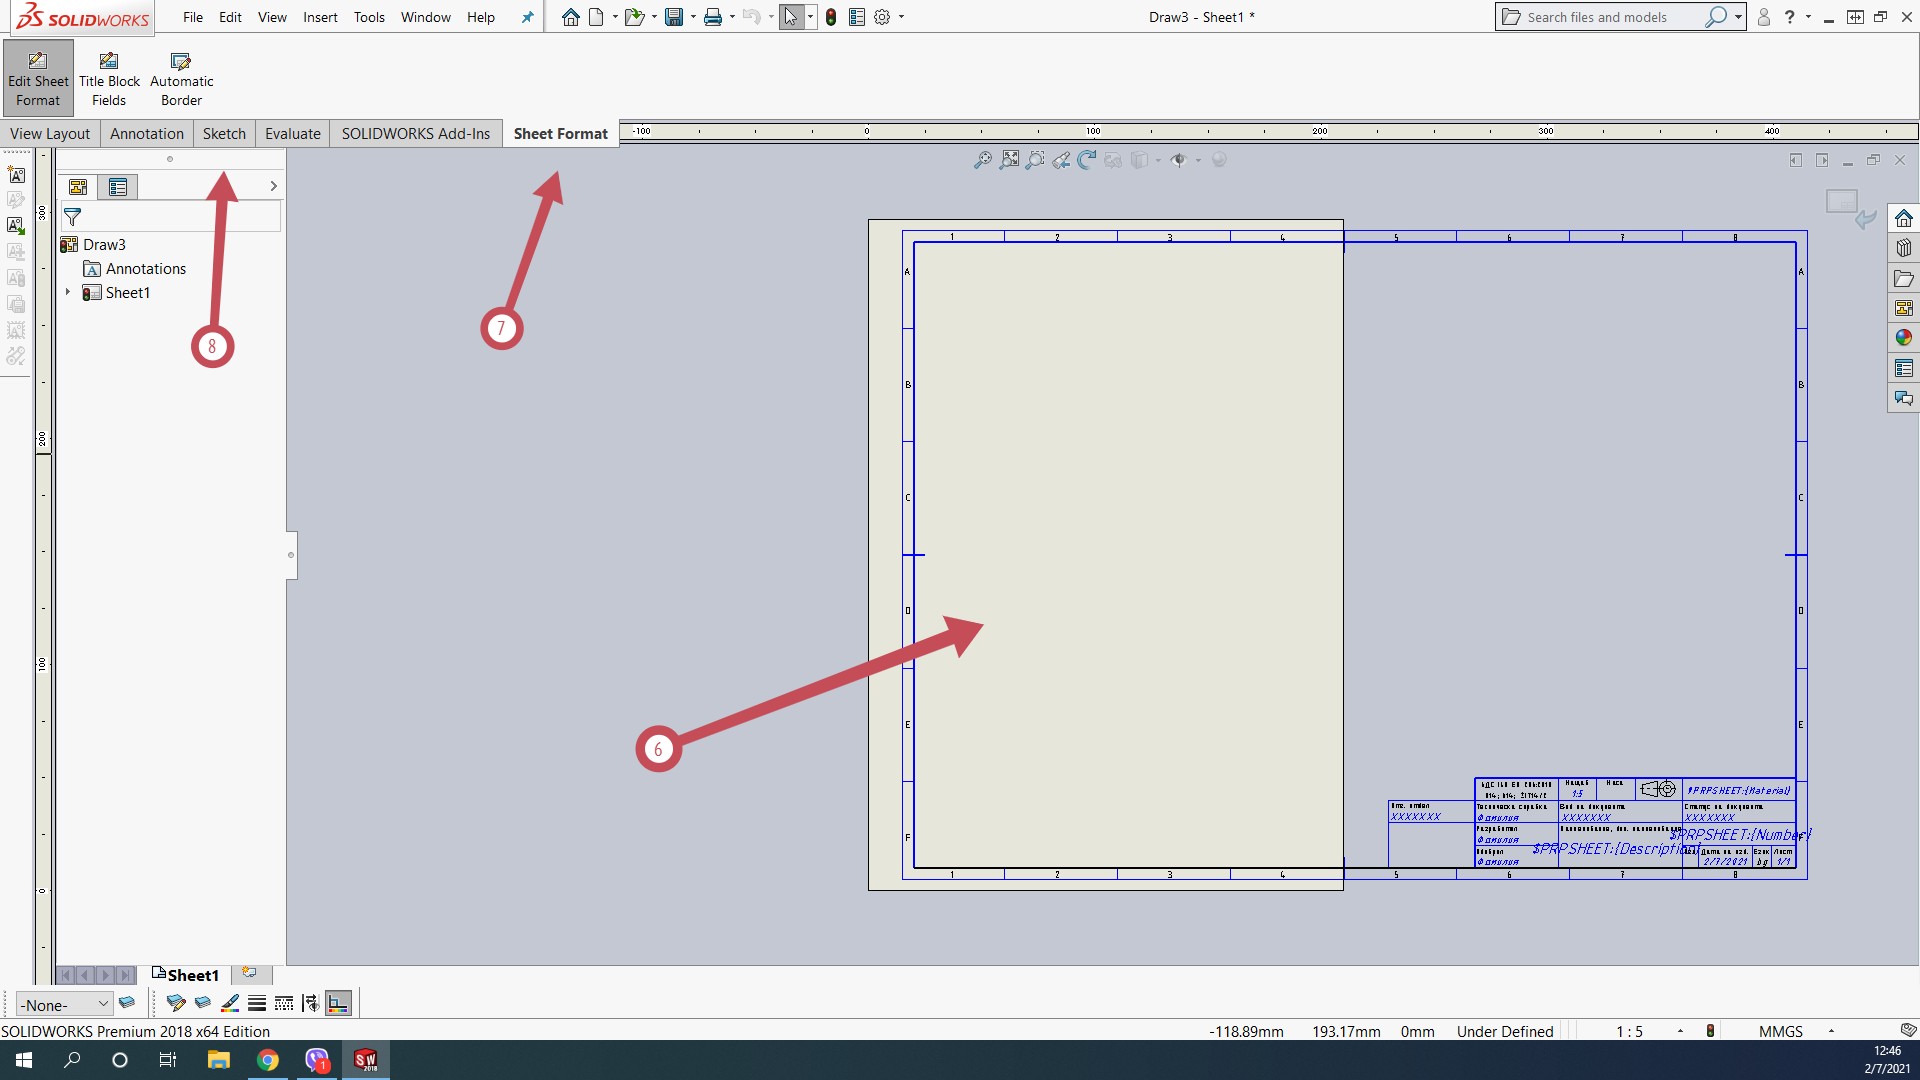The image size is (1920, 1080).
Task: Open the SOLIDWORKS Forum task pane icon
Action: pyautogui.click(x=1904, y=398)
